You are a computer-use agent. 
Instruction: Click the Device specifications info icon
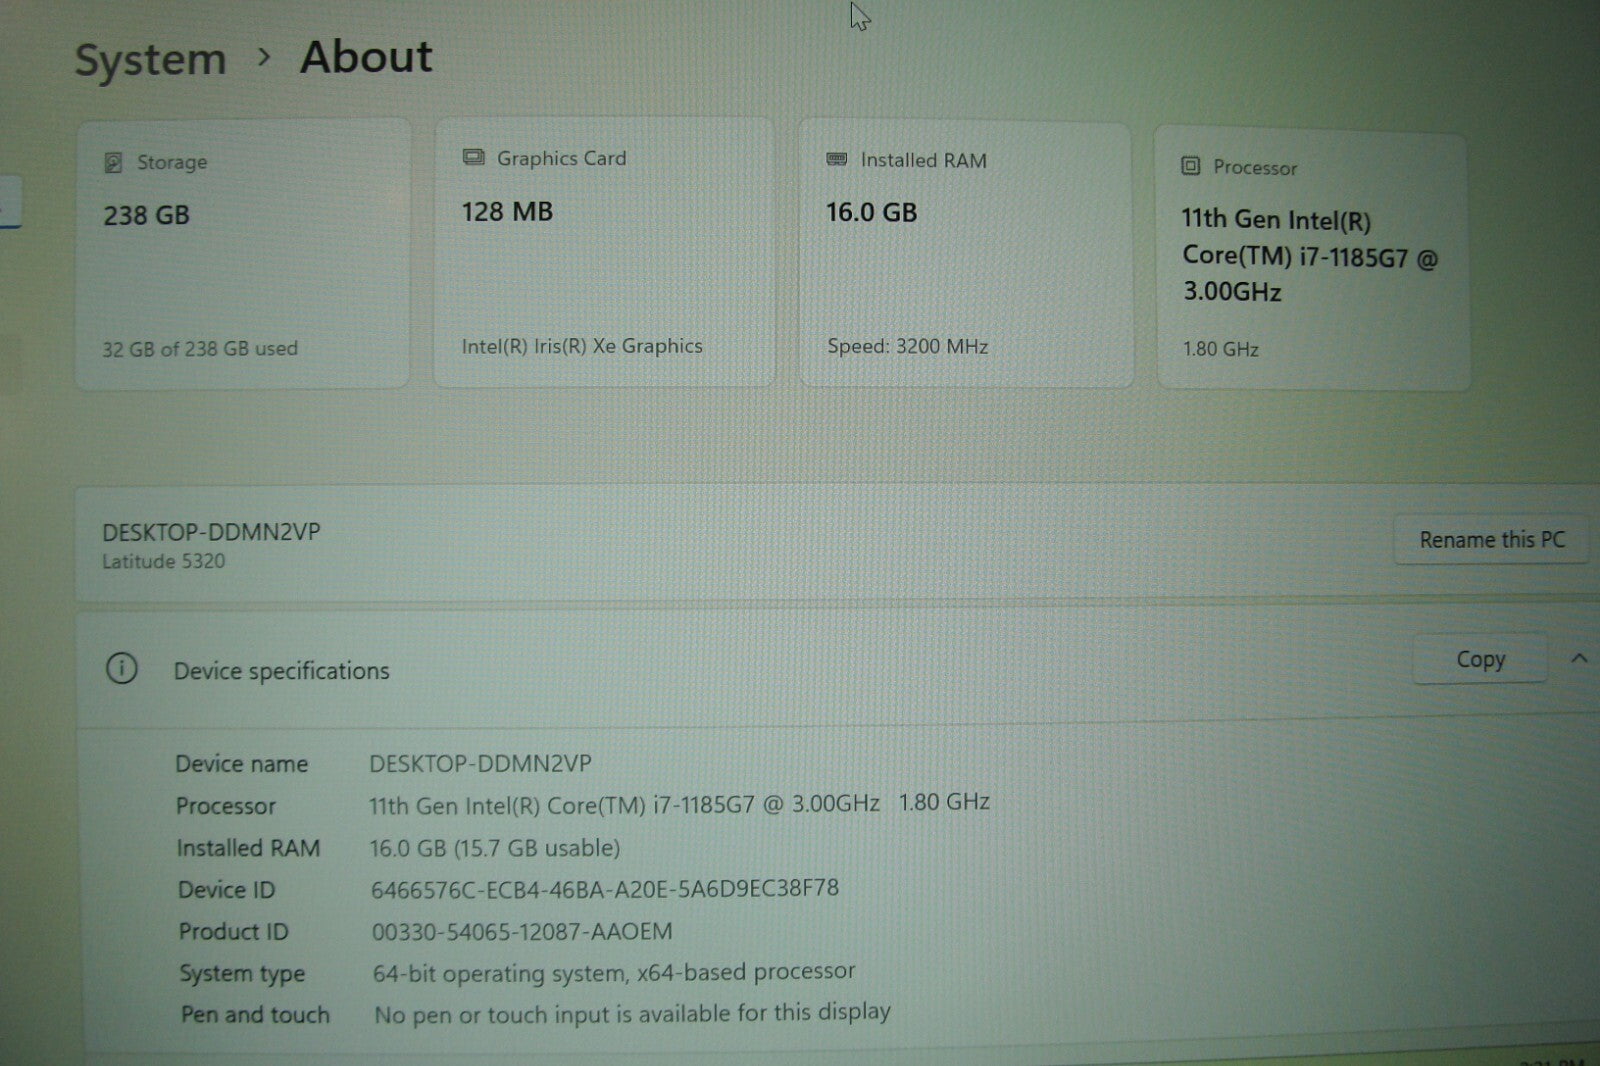click(x=122, y=669)
